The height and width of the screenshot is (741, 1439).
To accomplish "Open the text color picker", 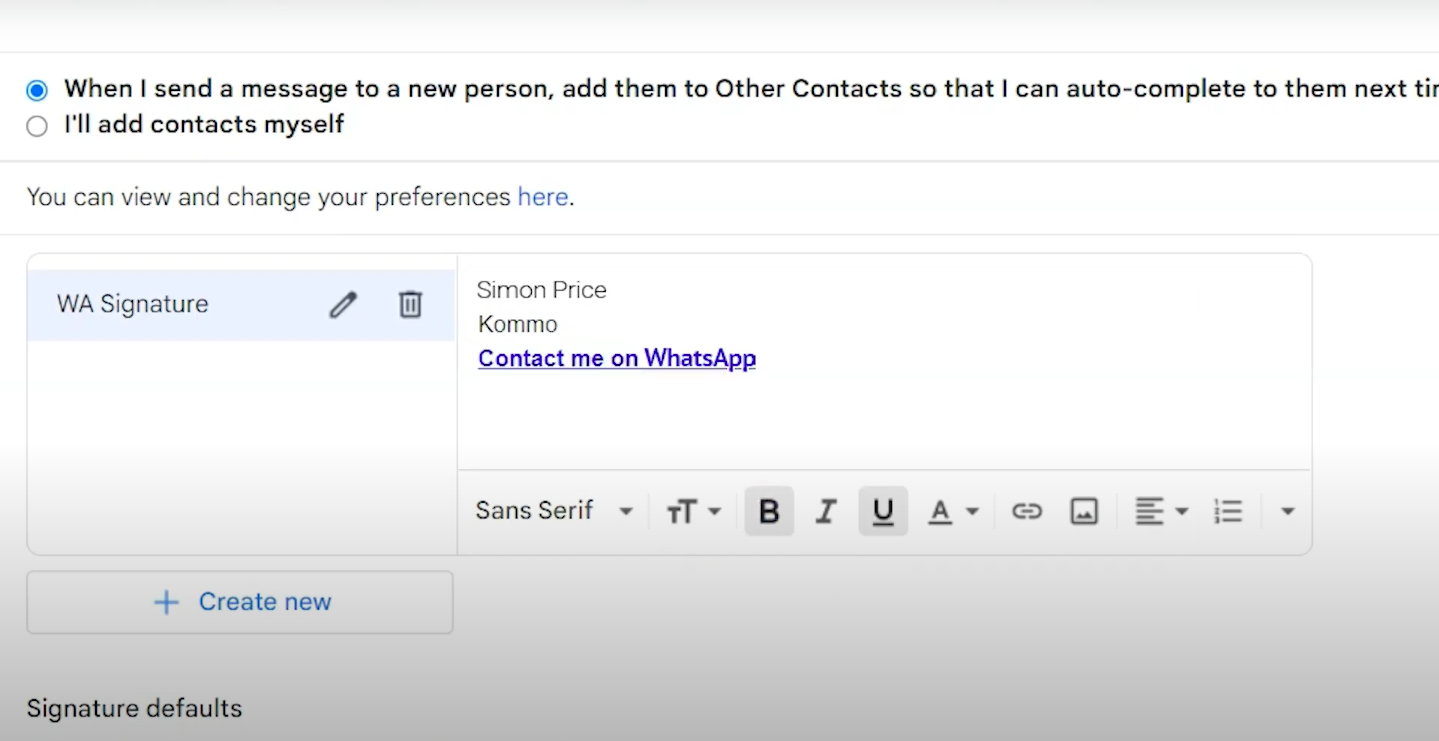I will click(x=951, y=512).
